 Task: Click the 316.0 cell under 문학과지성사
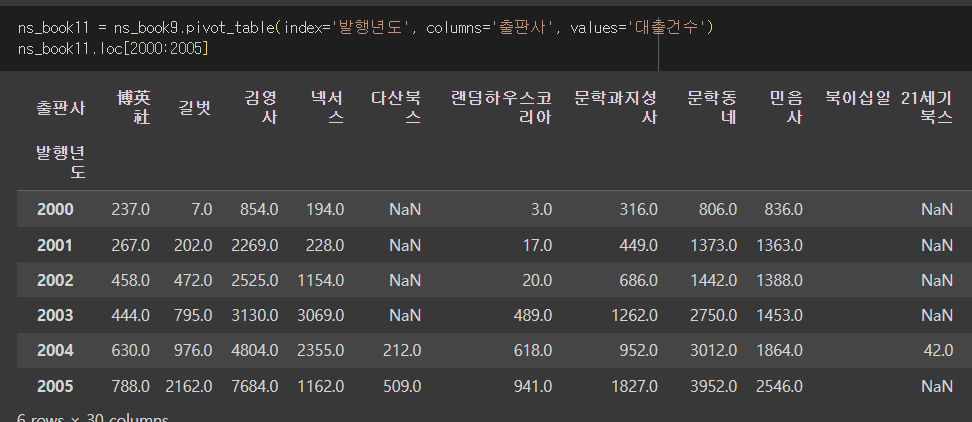click(638, 209)
